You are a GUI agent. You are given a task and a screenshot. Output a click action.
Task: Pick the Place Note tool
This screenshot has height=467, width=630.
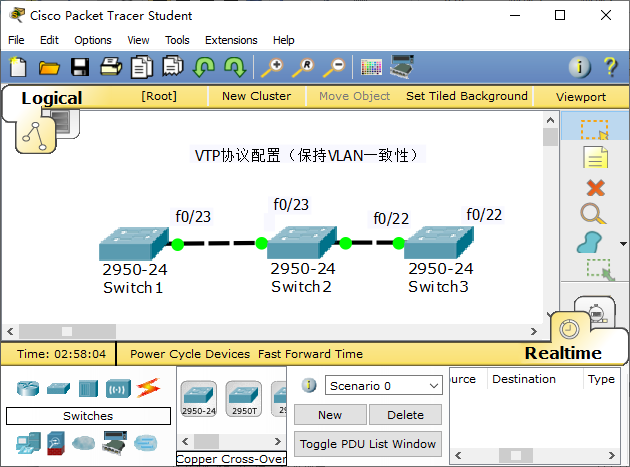point(595,157)
